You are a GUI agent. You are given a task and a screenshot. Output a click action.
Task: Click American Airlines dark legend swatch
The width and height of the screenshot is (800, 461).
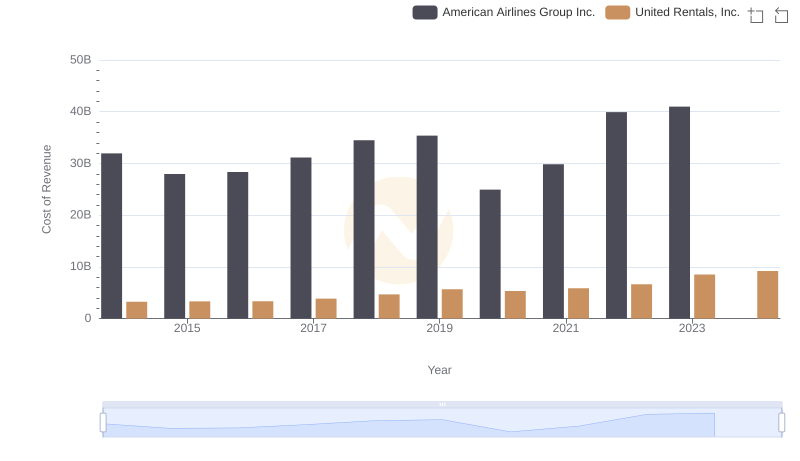425,12
